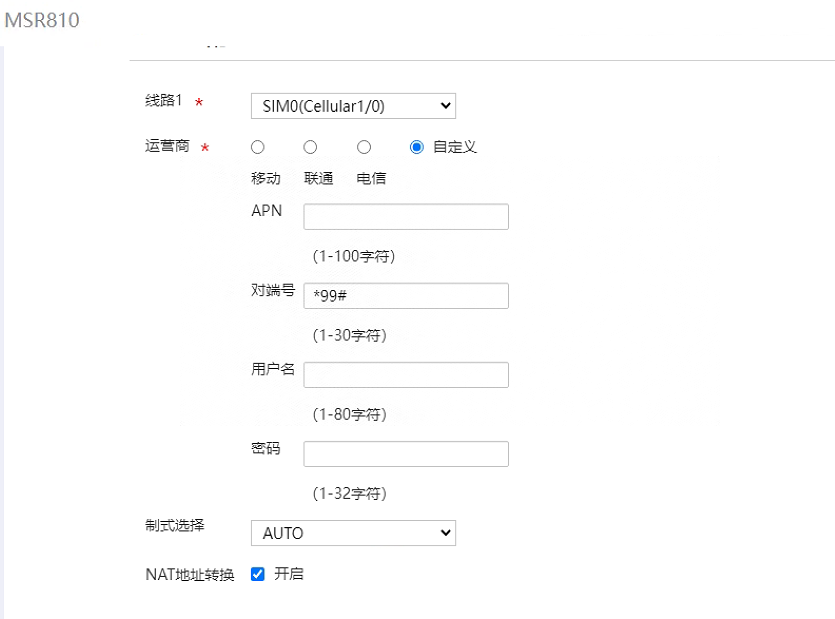The height and width of the screenshot is (619, 835).
Task: Click the 运营商 field label
Action: coord(167,146)
